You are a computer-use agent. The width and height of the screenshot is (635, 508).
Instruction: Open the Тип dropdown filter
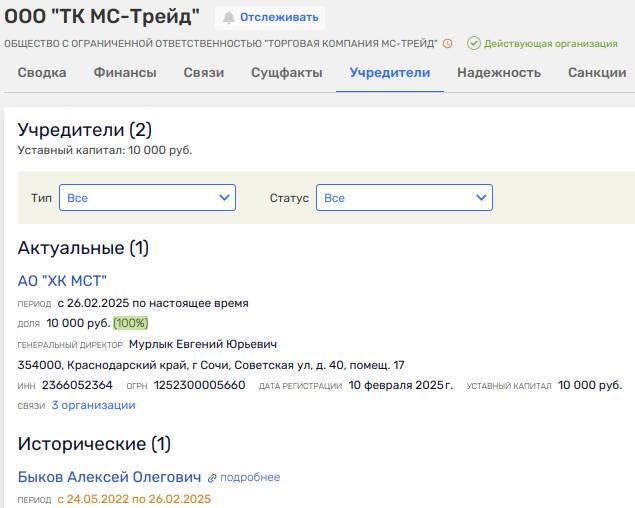tap(147, 198)
